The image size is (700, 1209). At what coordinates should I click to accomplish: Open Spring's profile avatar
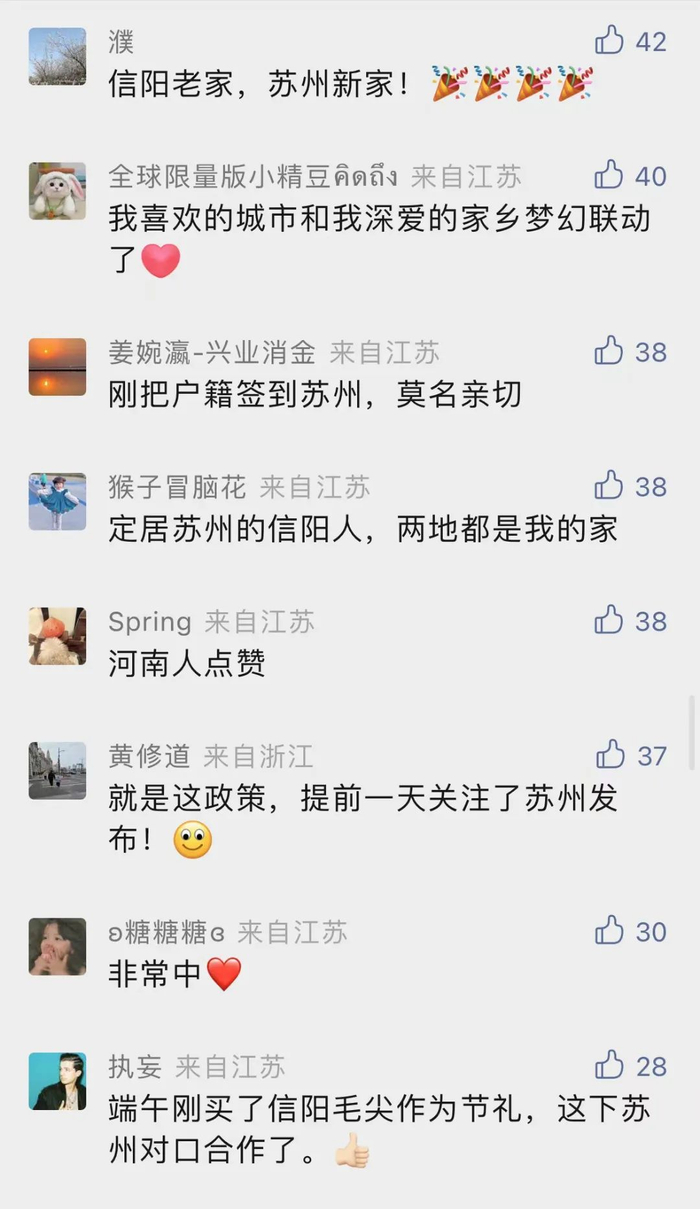pyautogui.click(x=57, y=636)
